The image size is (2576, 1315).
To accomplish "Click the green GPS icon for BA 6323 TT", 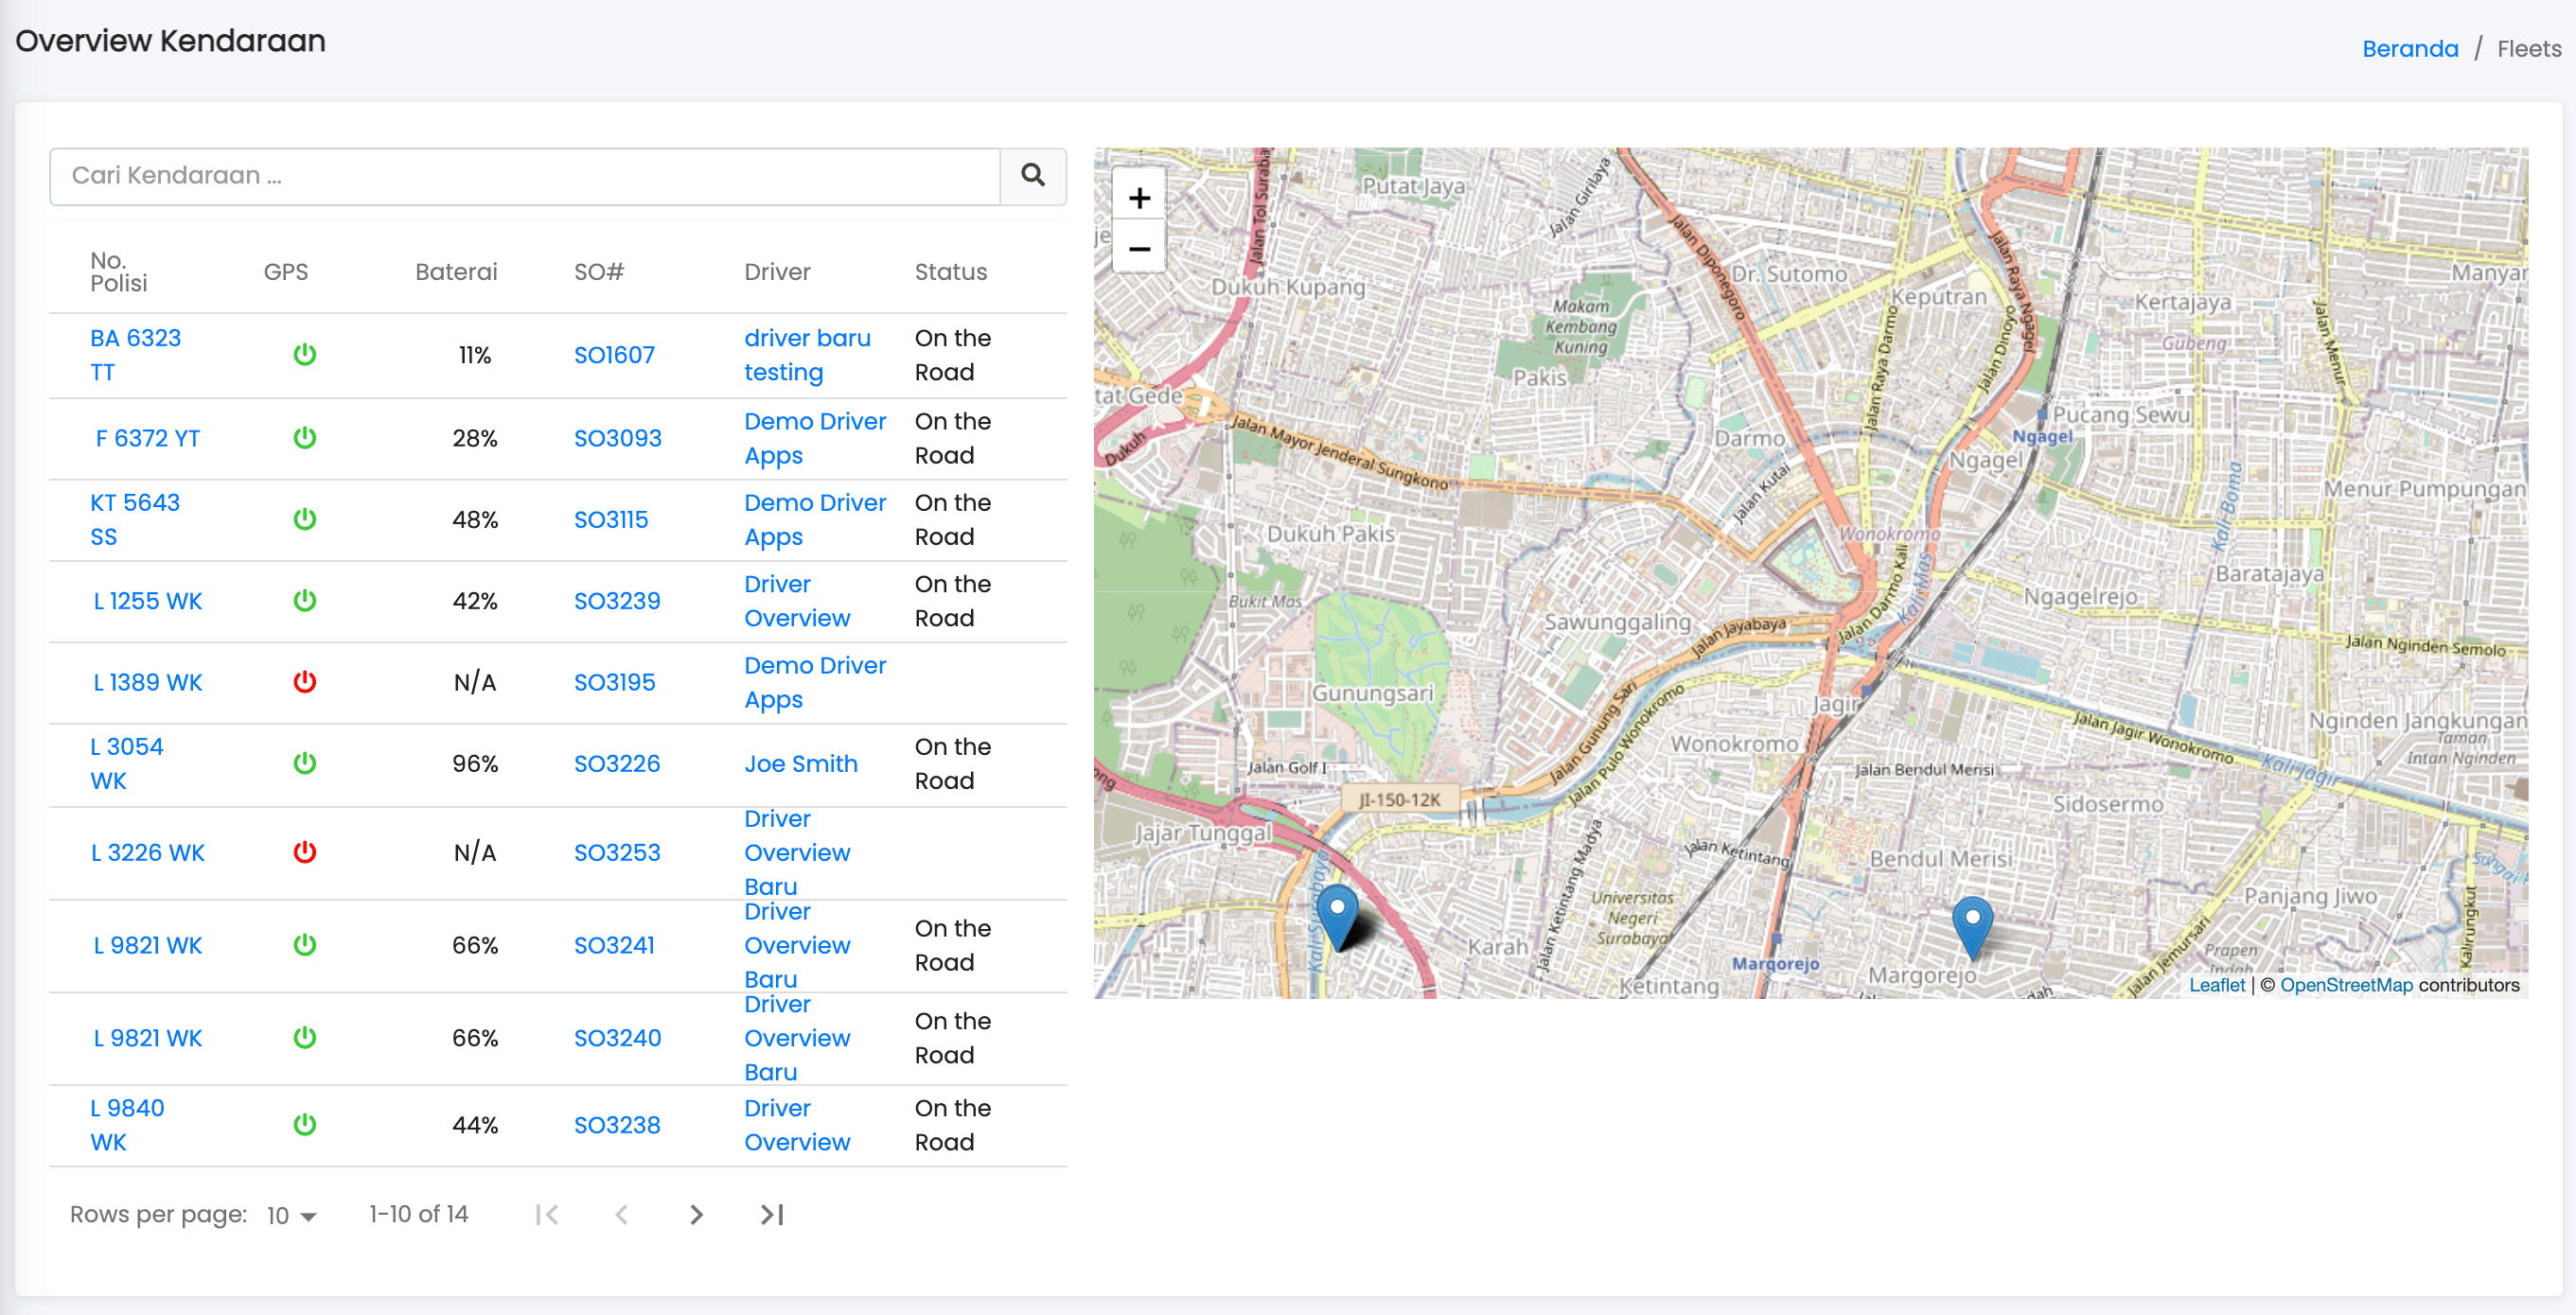I will [x=304, y=355].
